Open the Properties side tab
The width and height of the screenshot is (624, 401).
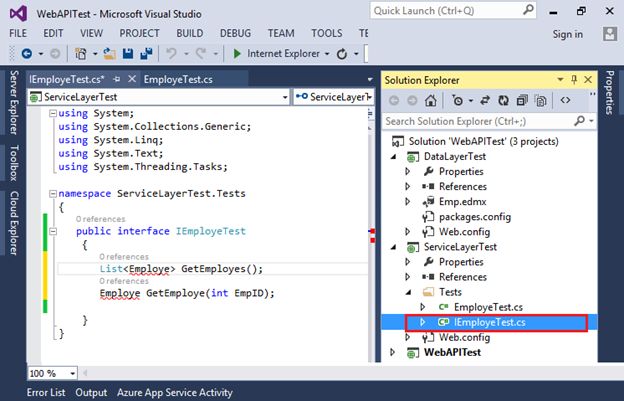[610, 92]
